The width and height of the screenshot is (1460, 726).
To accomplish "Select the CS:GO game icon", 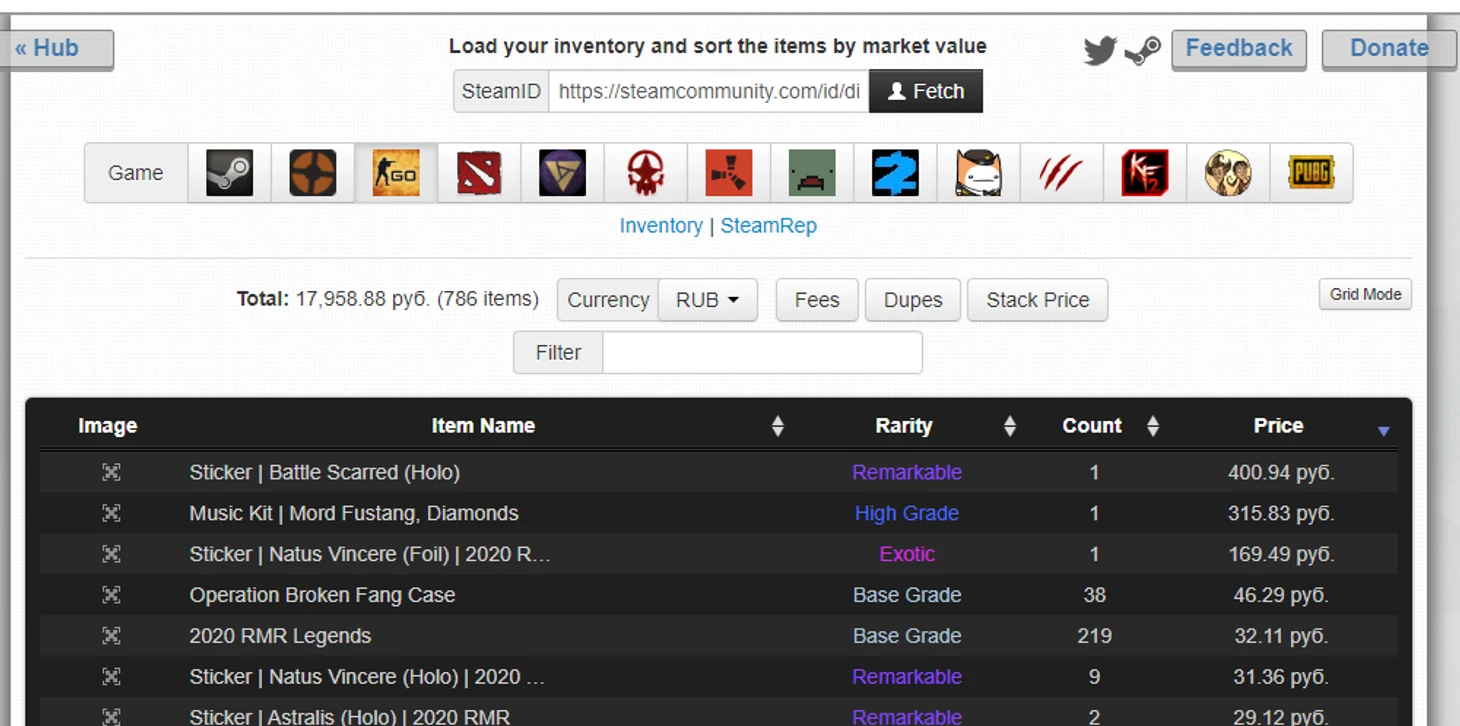I will pos(396,173).
